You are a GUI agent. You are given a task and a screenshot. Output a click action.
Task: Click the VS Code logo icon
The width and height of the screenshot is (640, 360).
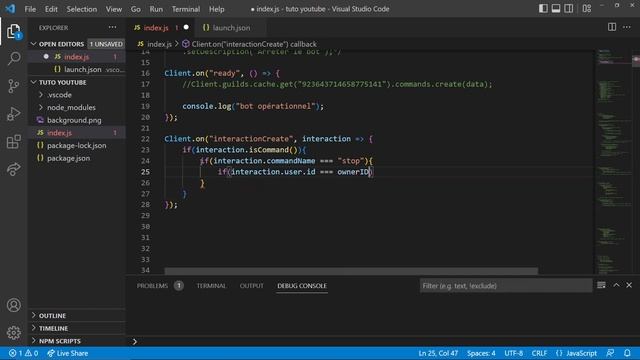(x=10, y=9)
